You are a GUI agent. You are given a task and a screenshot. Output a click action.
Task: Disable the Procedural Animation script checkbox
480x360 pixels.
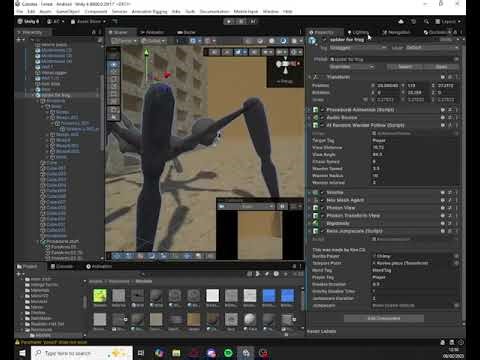(322, 110)
